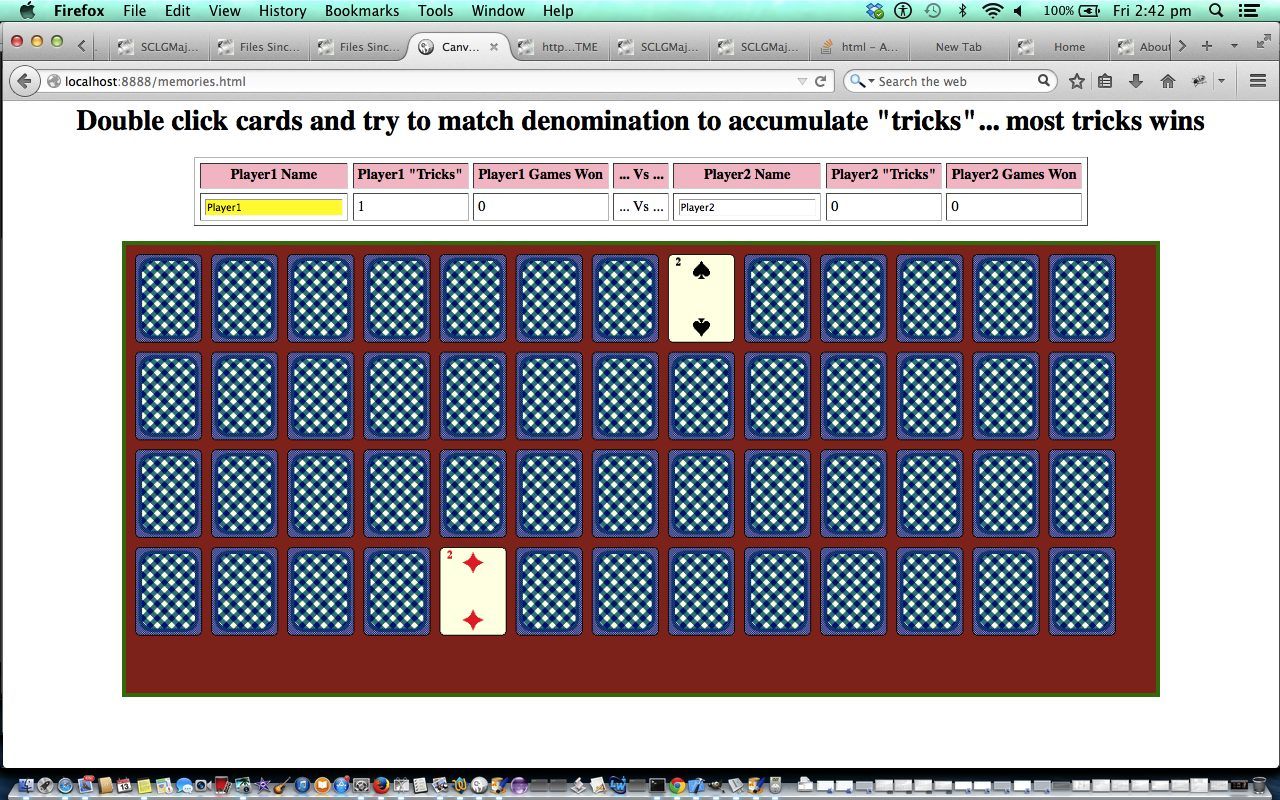This screenshot has width=1280, height=800.
Task: Click the Player1 name field
Action: [x=273, y=207]
